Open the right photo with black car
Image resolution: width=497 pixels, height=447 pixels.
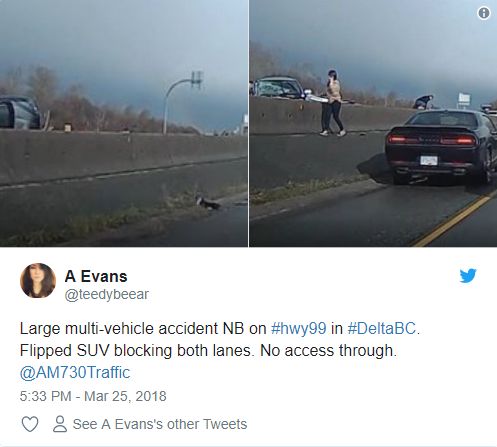(373, 123)
